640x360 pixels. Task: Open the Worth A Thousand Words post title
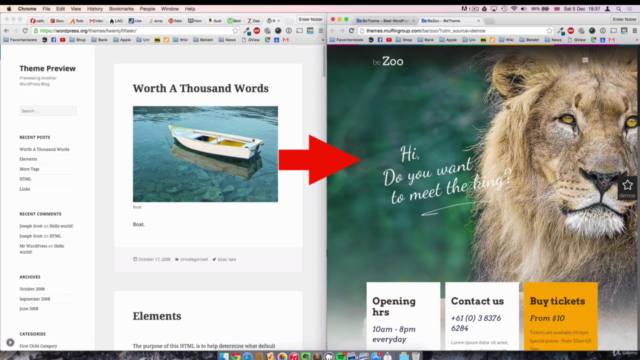[x=200, y=88]
